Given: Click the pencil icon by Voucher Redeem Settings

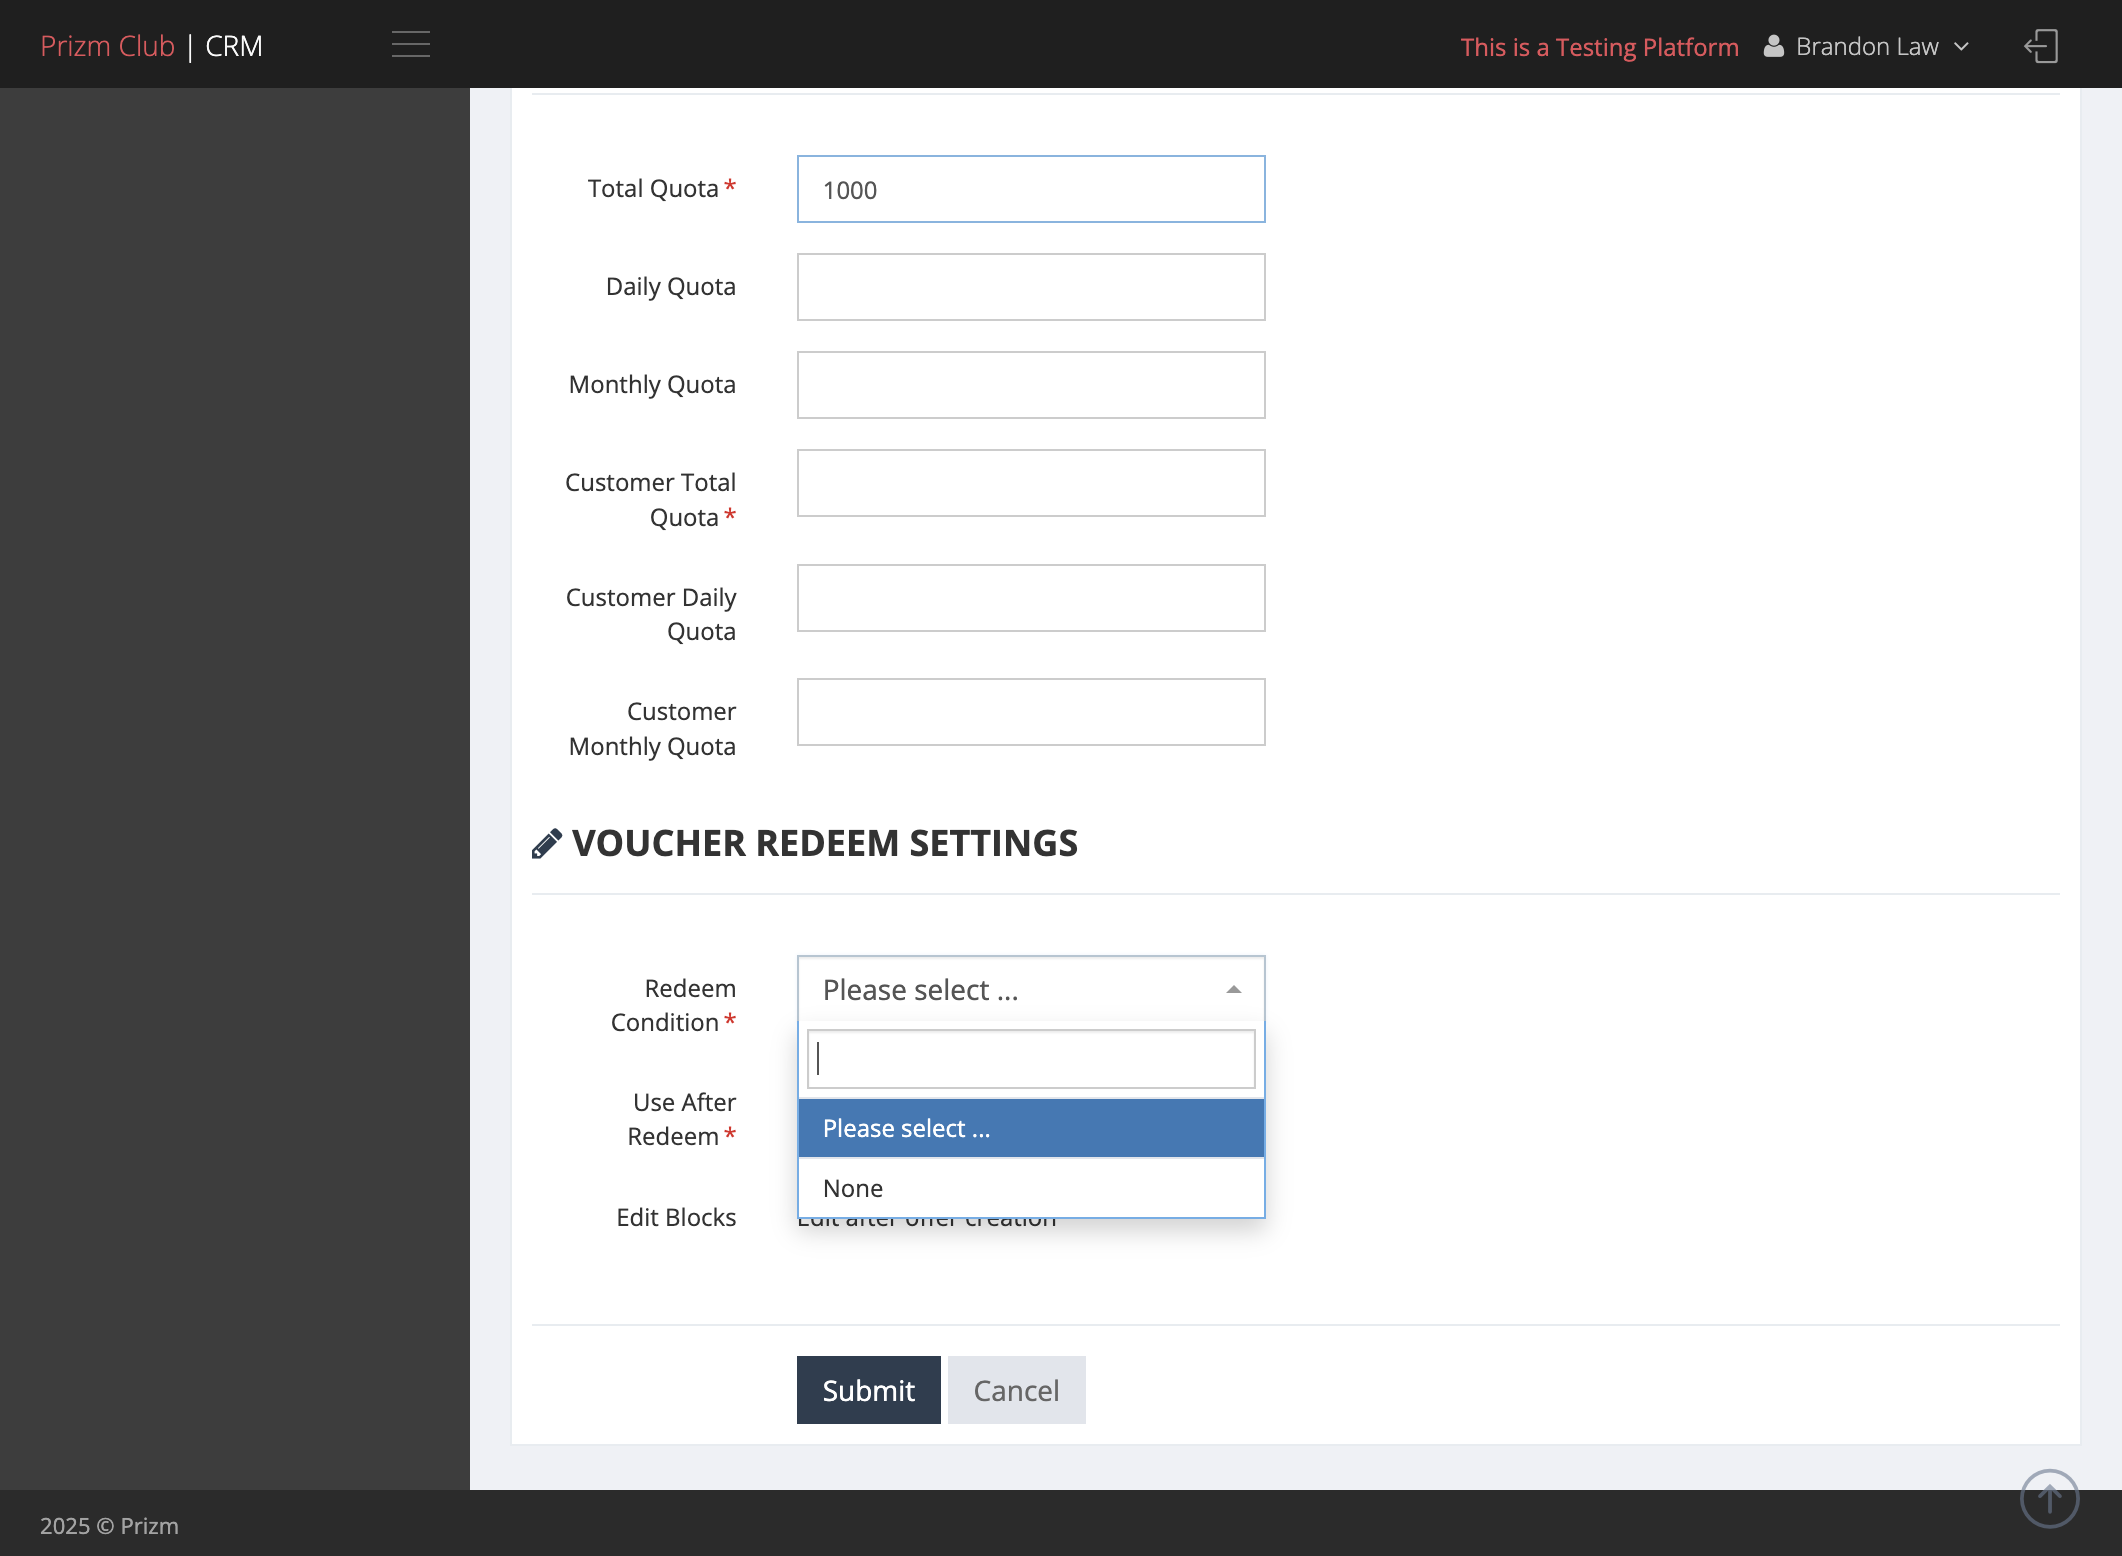Looking at the screenshot, I should [x=546, y=844].
